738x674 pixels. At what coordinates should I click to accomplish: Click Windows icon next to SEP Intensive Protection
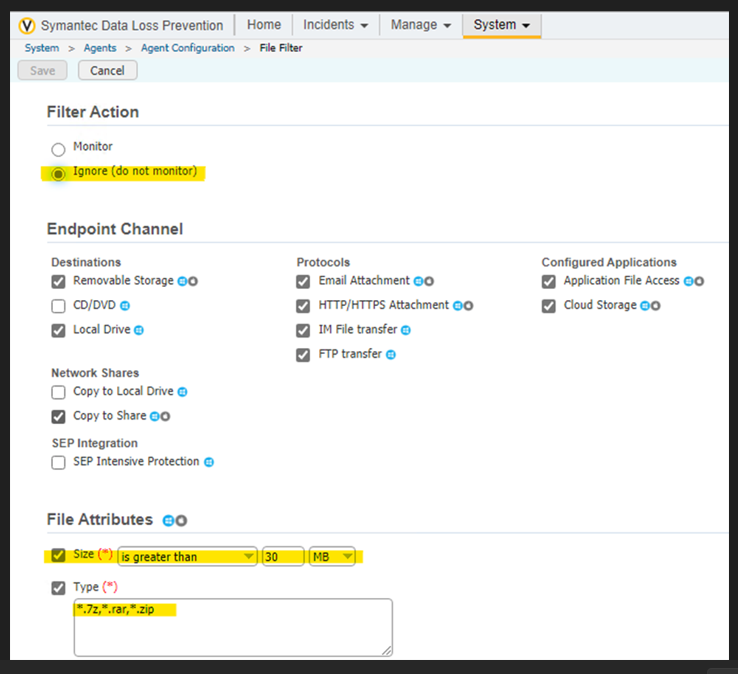coord(209,462)
